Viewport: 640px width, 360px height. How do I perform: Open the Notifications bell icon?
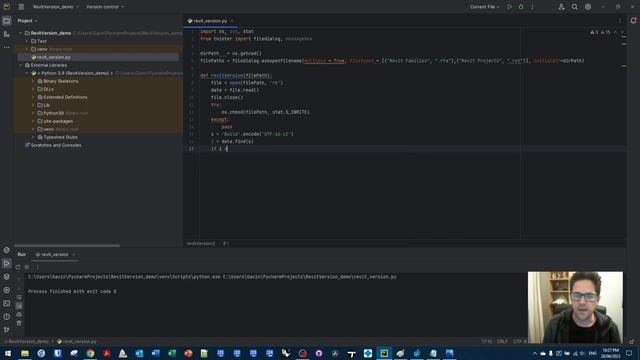[633, 20]
